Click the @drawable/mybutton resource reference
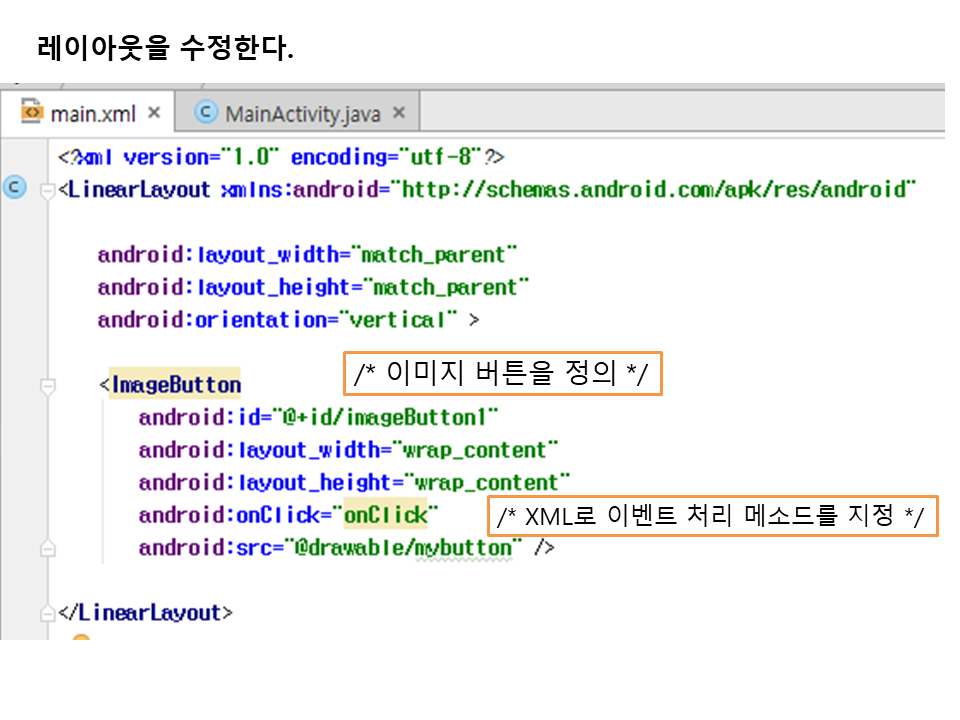960x720 pixels. pos(403,548)
